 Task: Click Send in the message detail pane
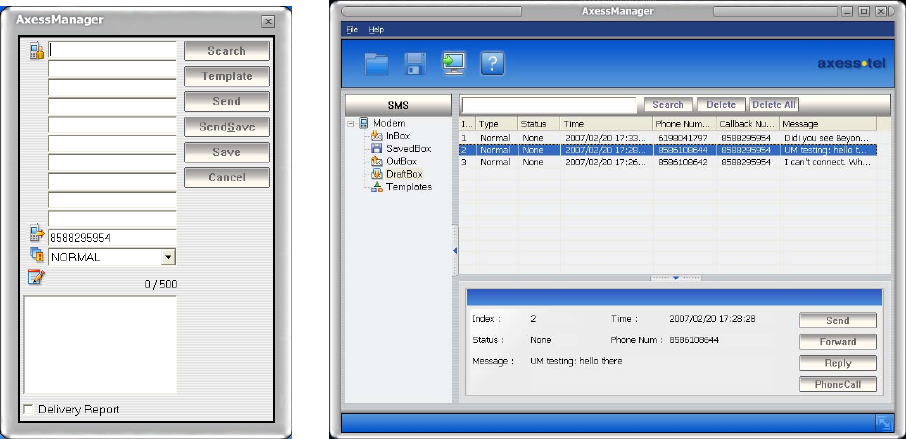tap(838, 321)
